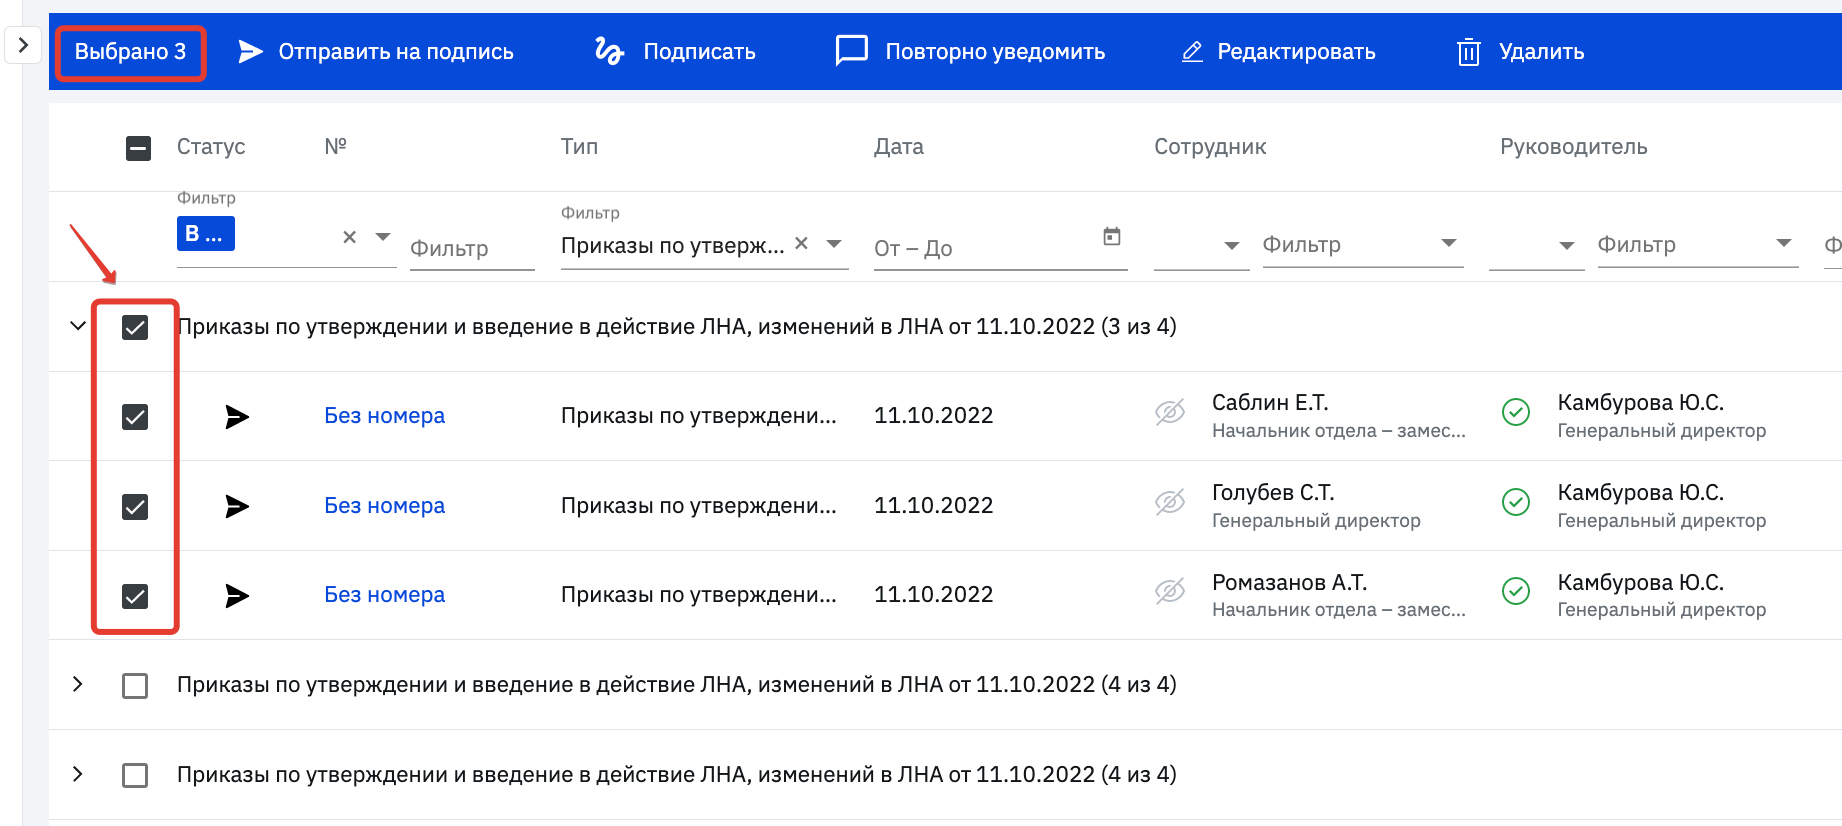Click the 'Удалить' toolbar button
Screen dimensions: 1842x826
(1520, 52)
